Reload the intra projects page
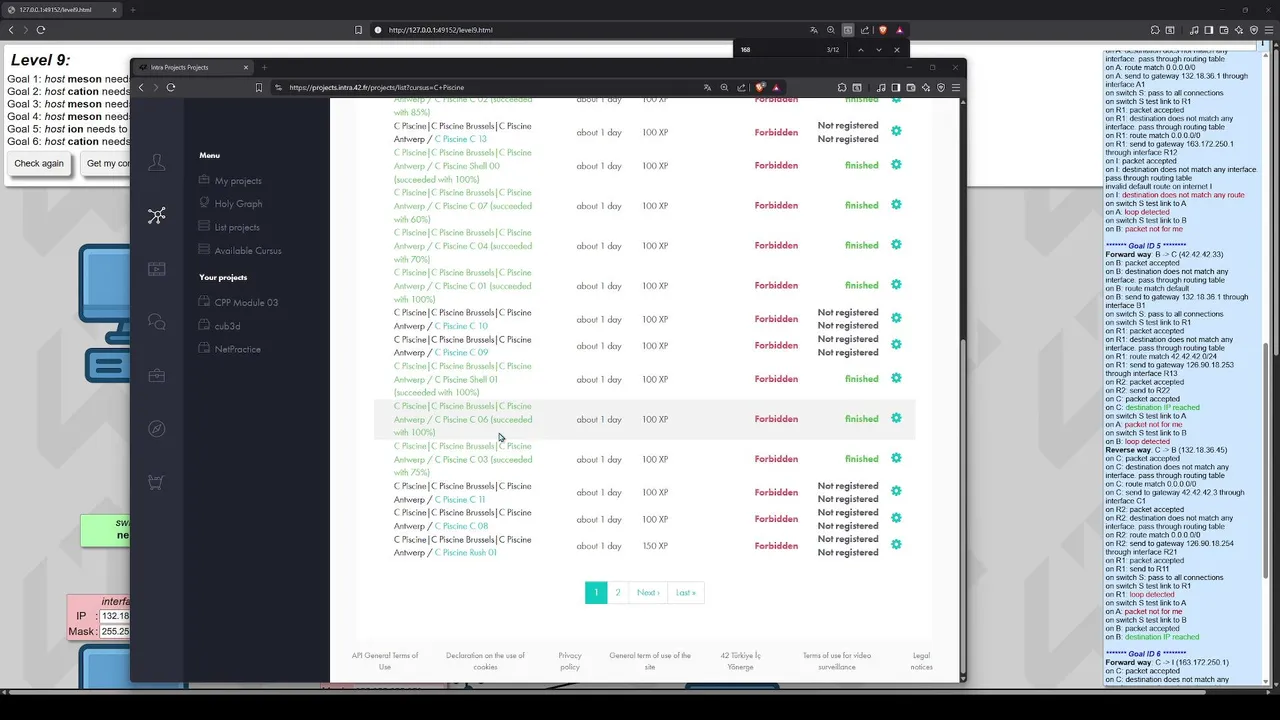Image resolution: width=1280 pixels, height=720 pixels. click(x=171, y=87)
